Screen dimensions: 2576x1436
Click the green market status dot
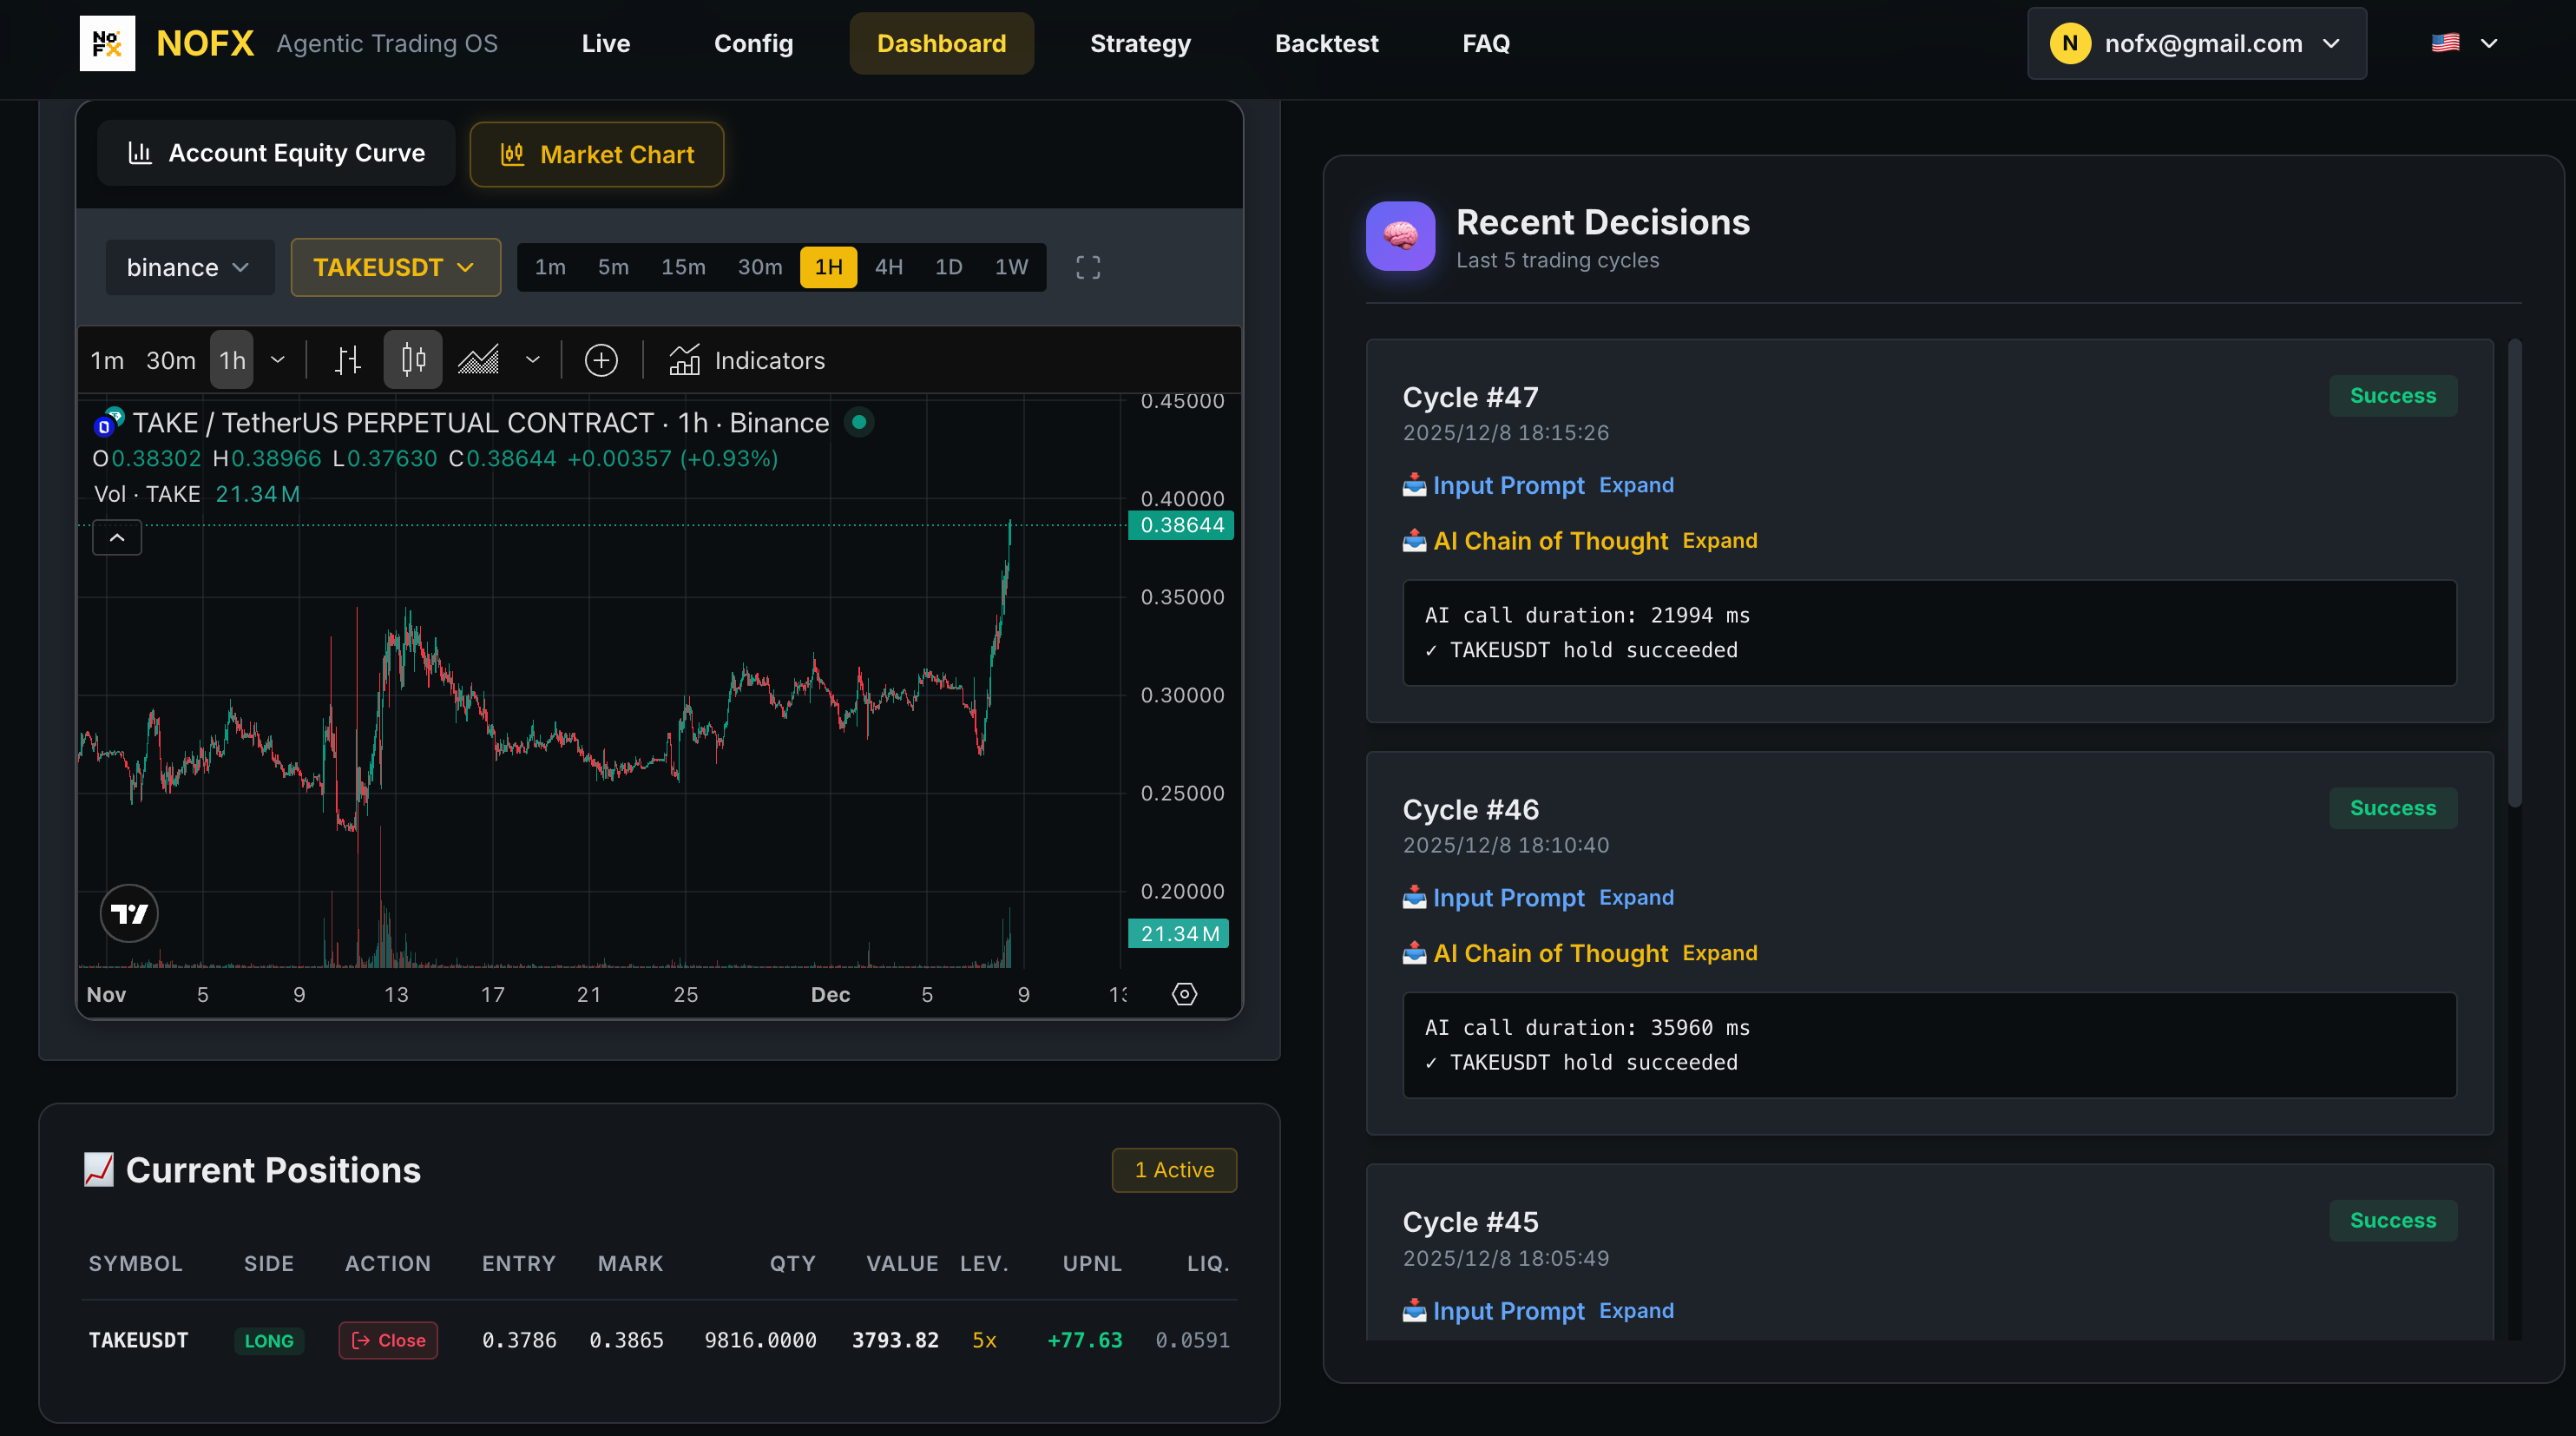pyautogui.click(x=858, y=422)
